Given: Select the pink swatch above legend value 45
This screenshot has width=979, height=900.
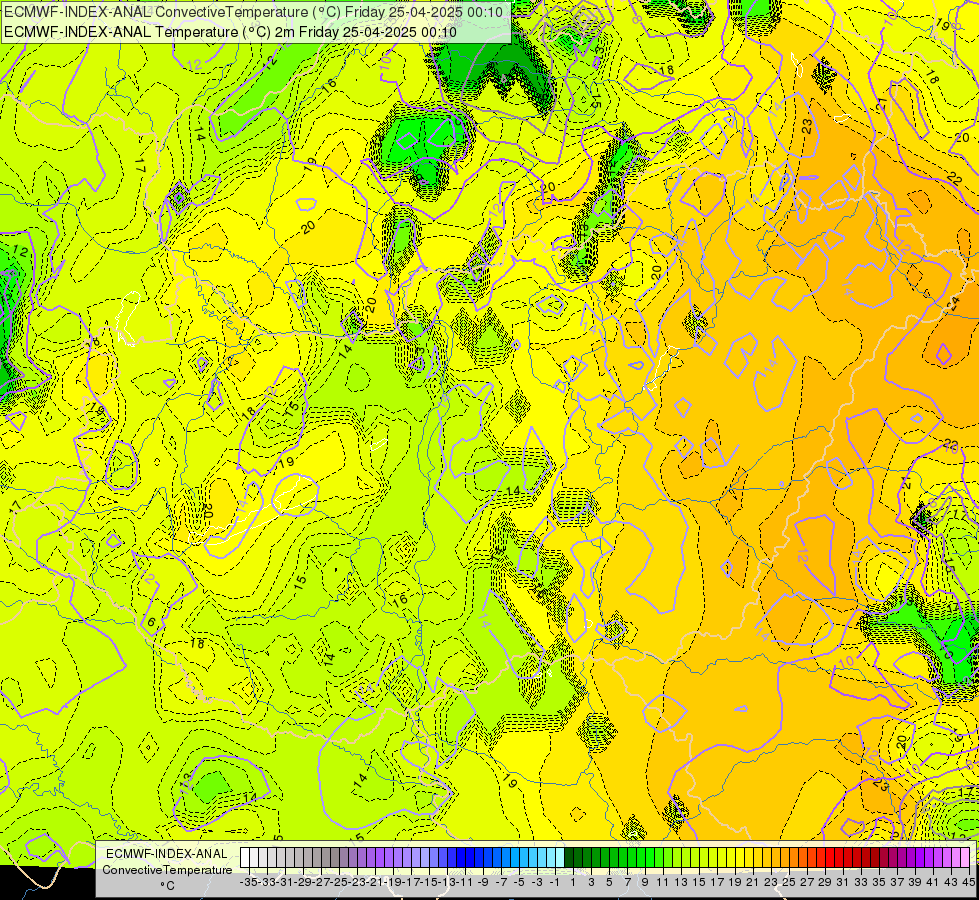Looking at the screenshot, I should (x=965, y=857).
